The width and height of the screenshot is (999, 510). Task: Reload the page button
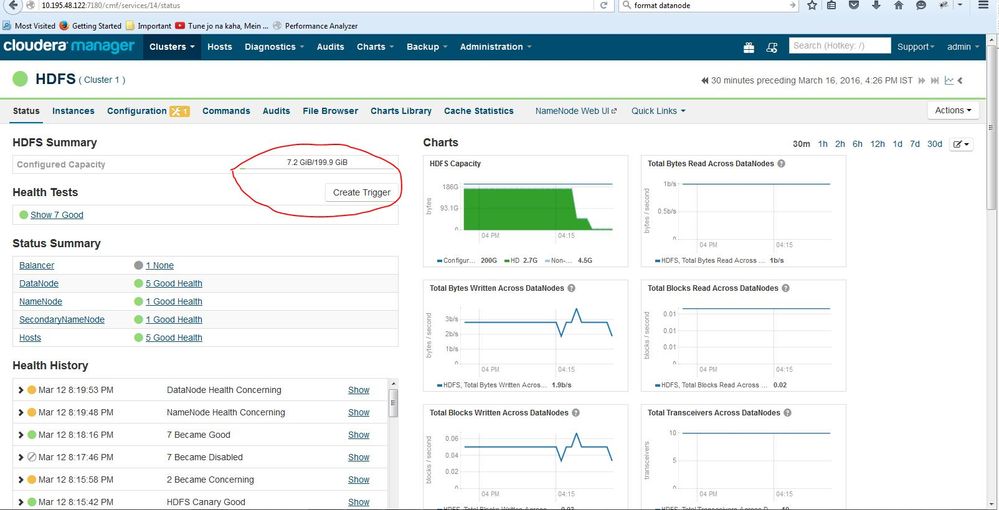(x=603, y=5)
